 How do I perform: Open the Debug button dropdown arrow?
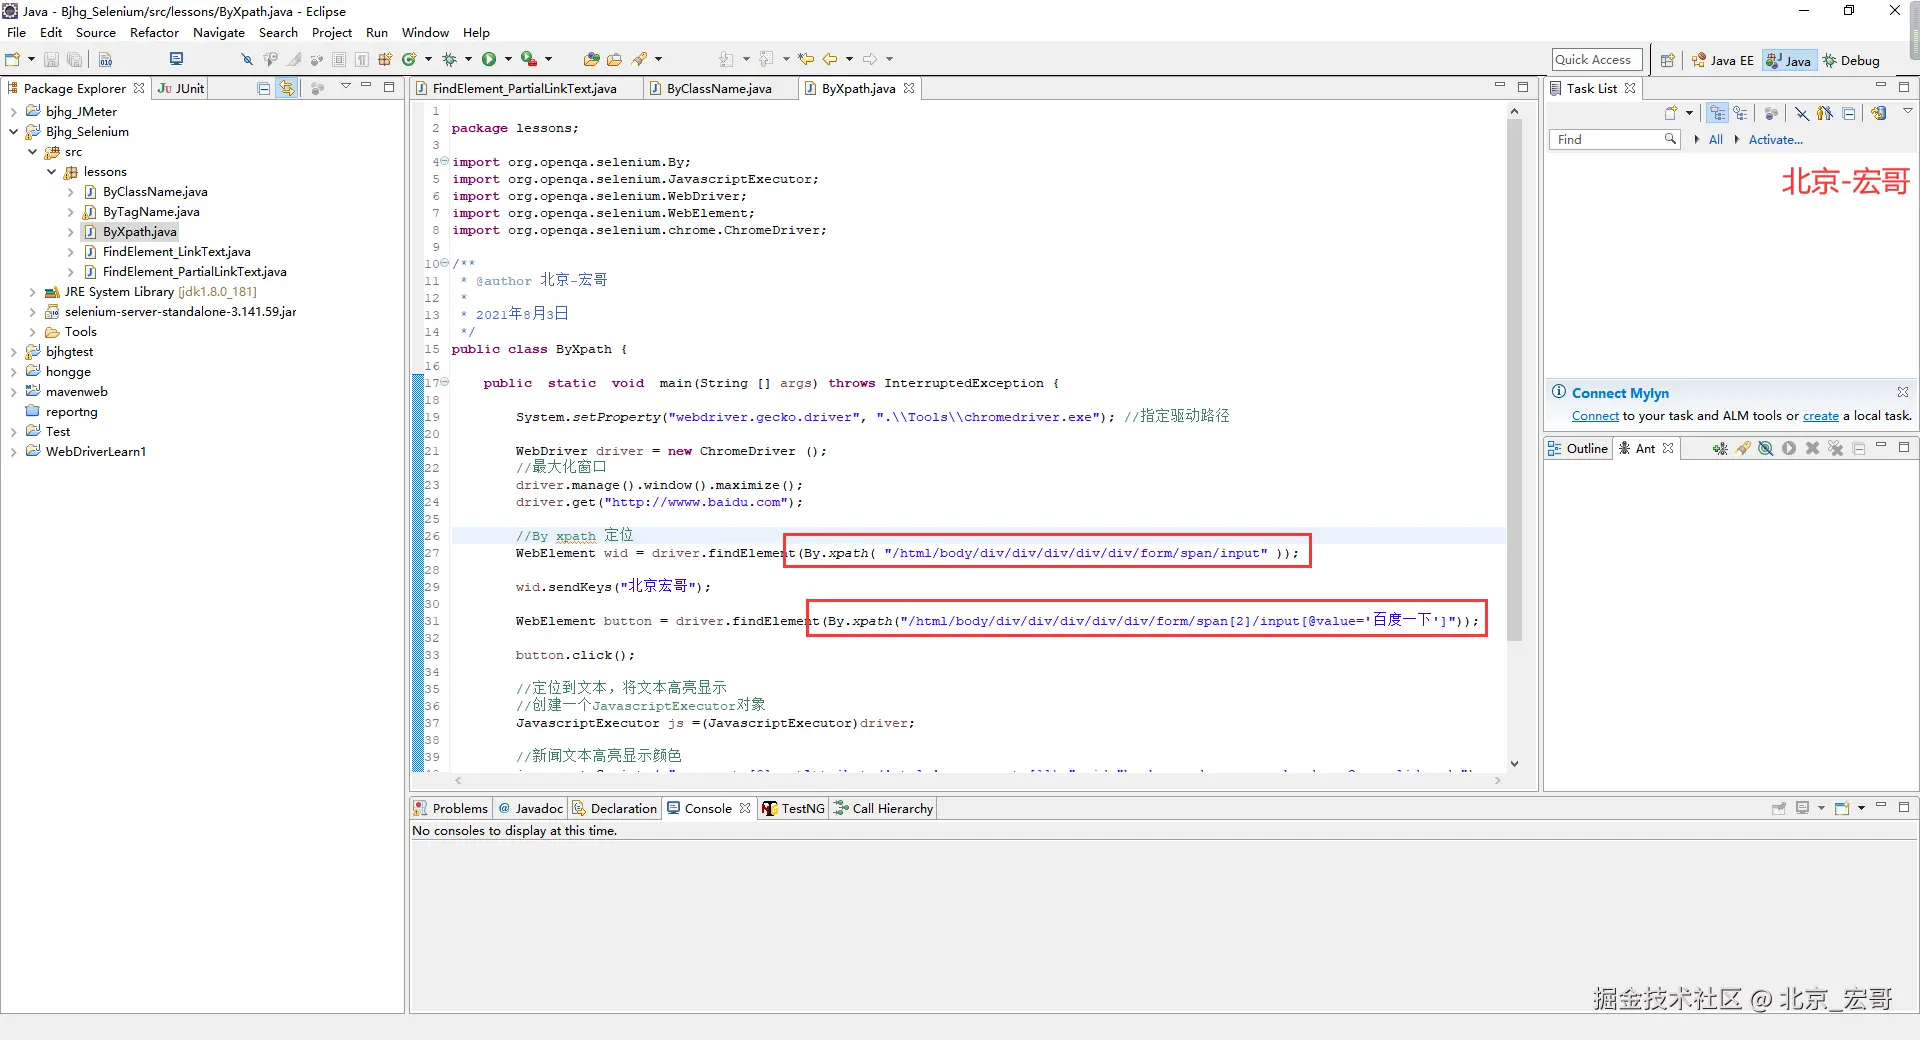point(468,60)
